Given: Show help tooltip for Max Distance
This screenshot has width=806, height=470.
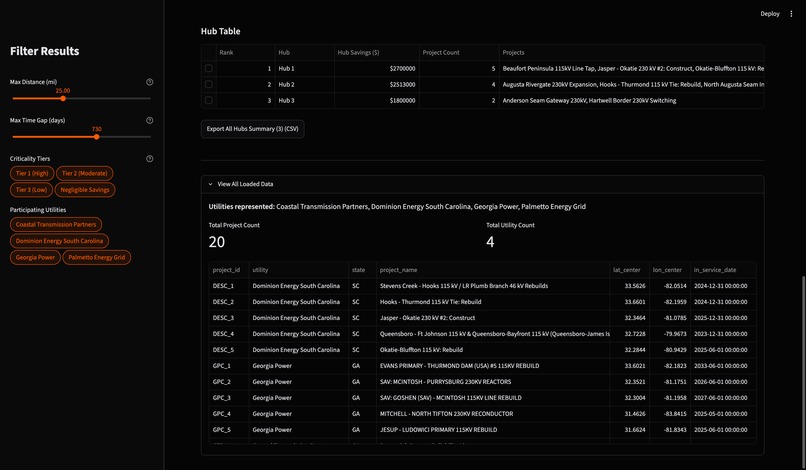Looking at the screenshot, I should 150,82.
